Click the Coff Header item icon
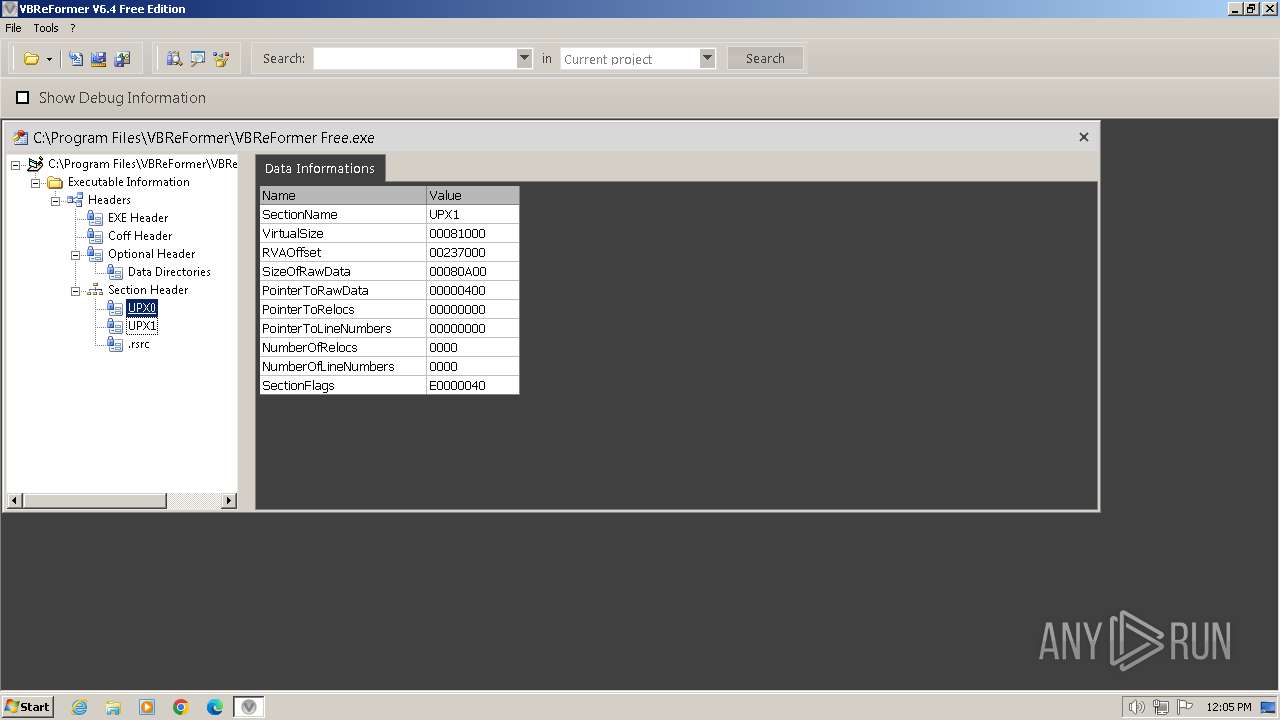This screenshot has width=1280, height=720. tap(95, 236)
